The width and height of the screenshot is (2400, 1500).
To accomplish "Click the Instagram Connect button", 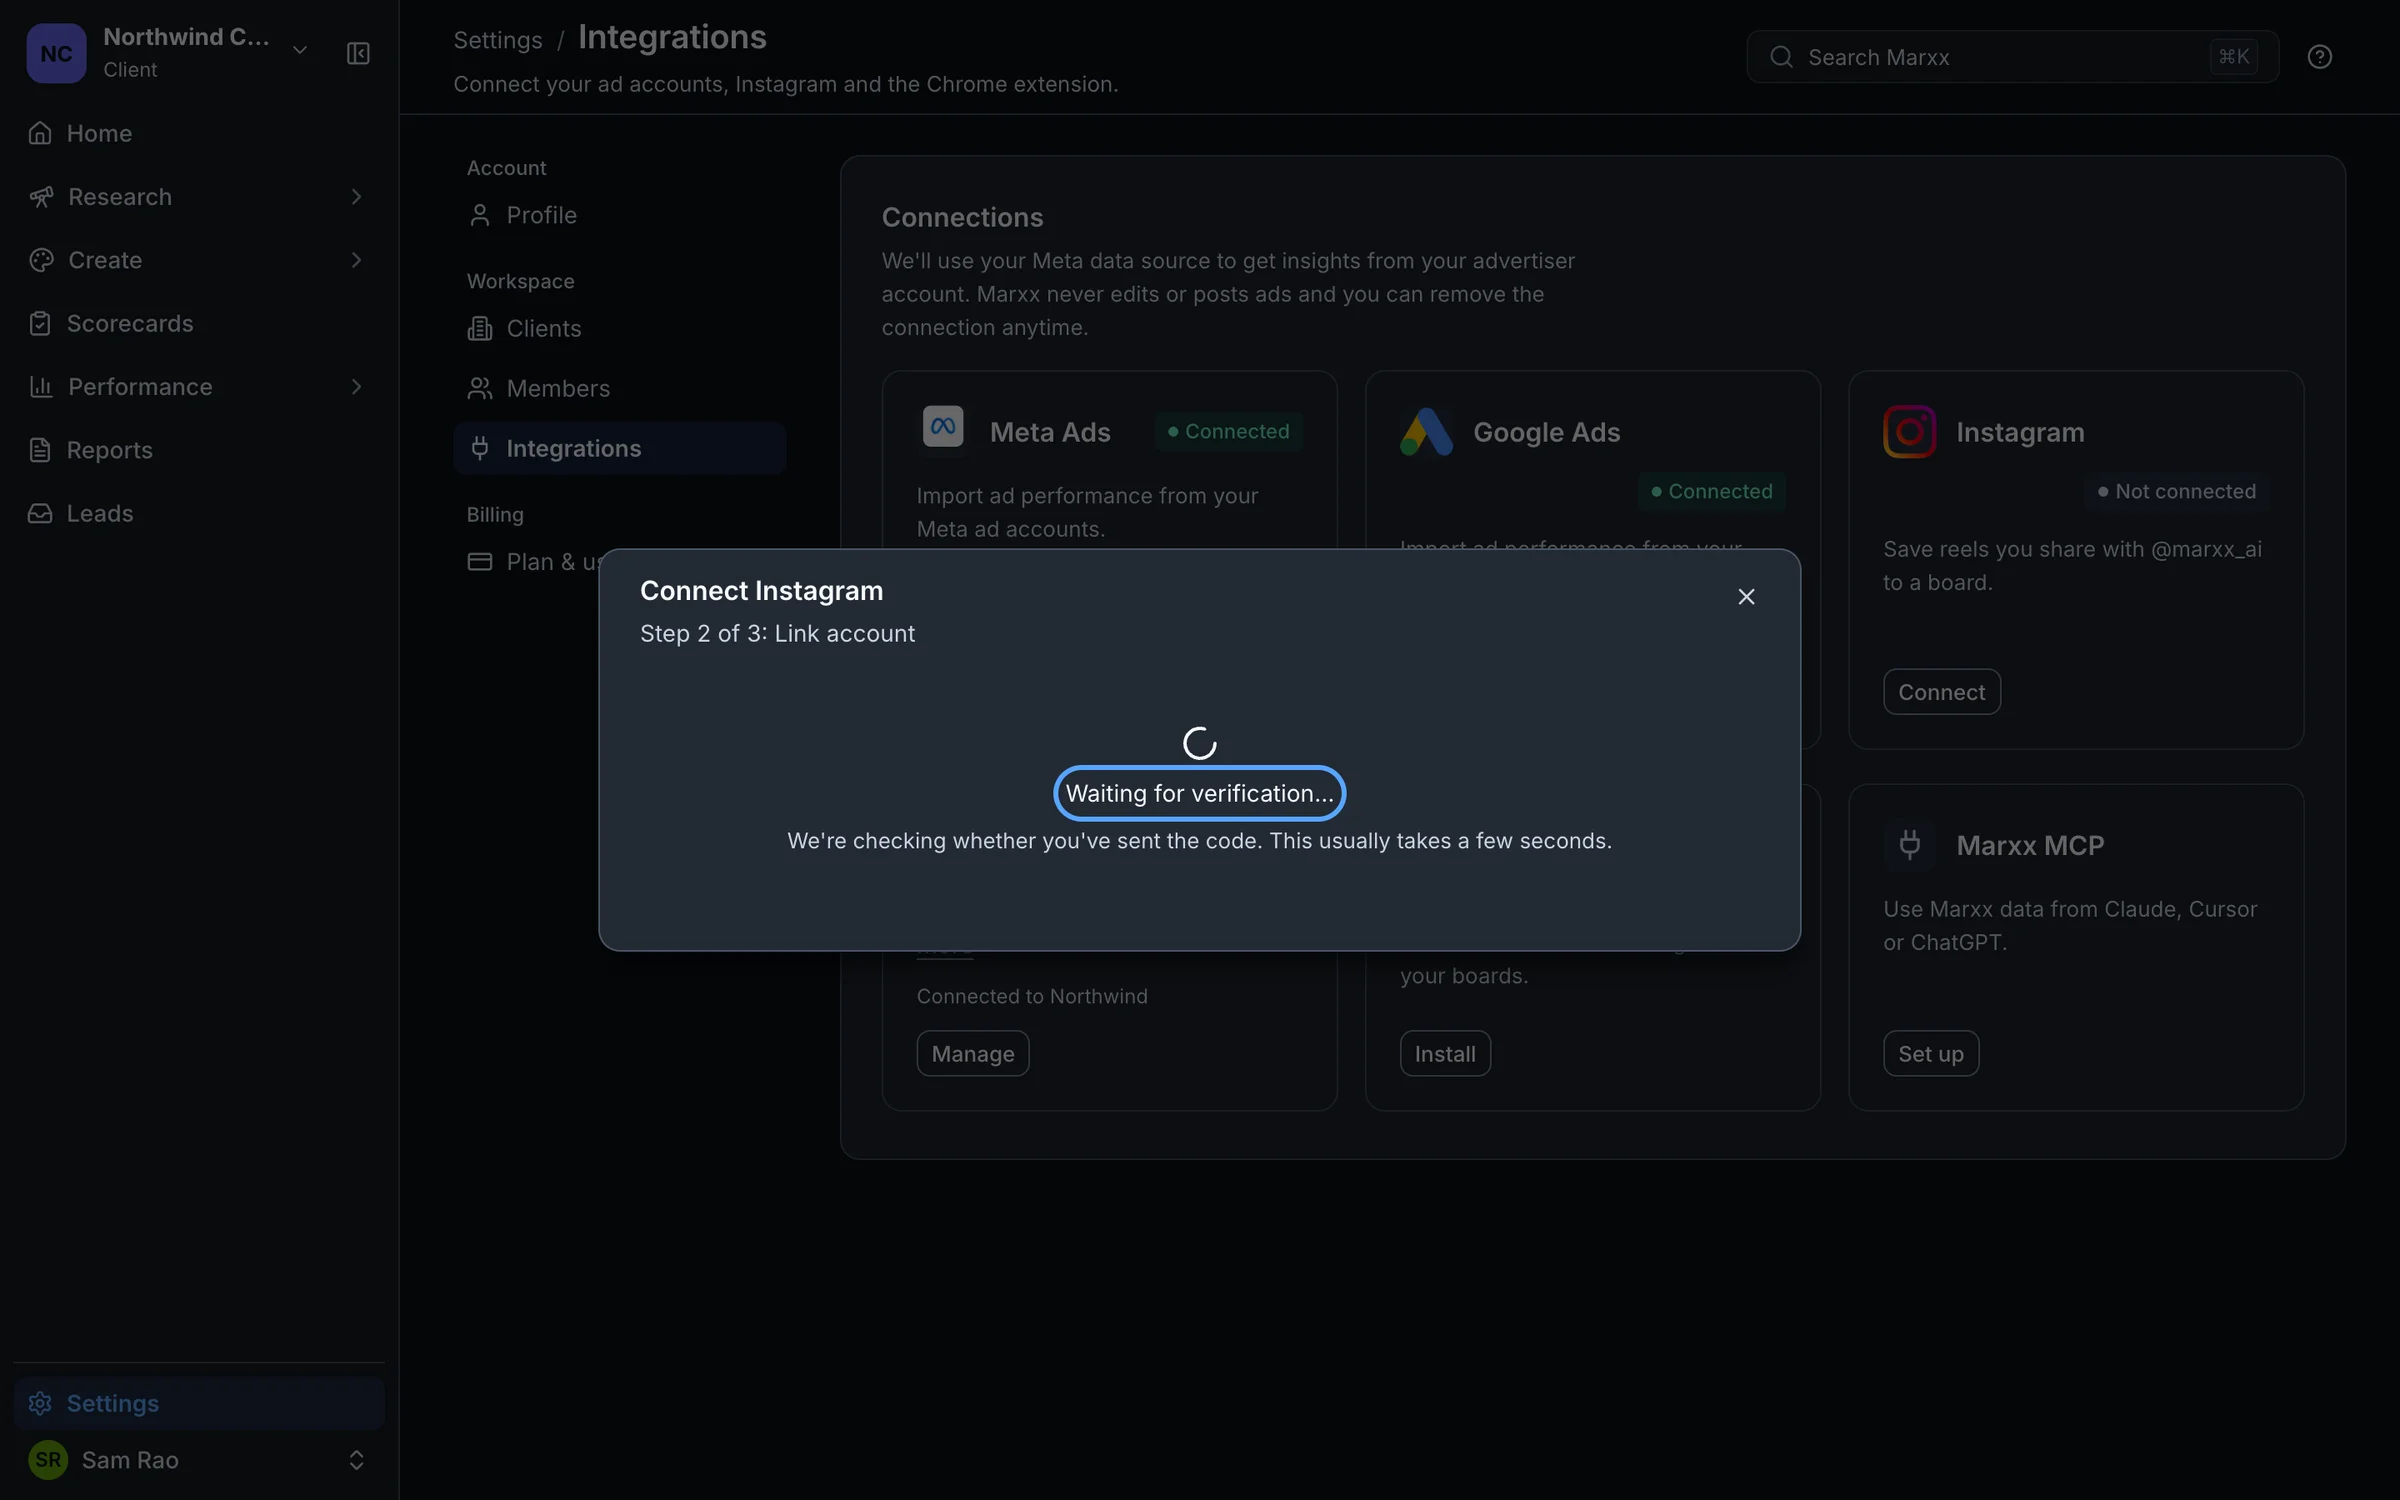I will pos(1942,692).
